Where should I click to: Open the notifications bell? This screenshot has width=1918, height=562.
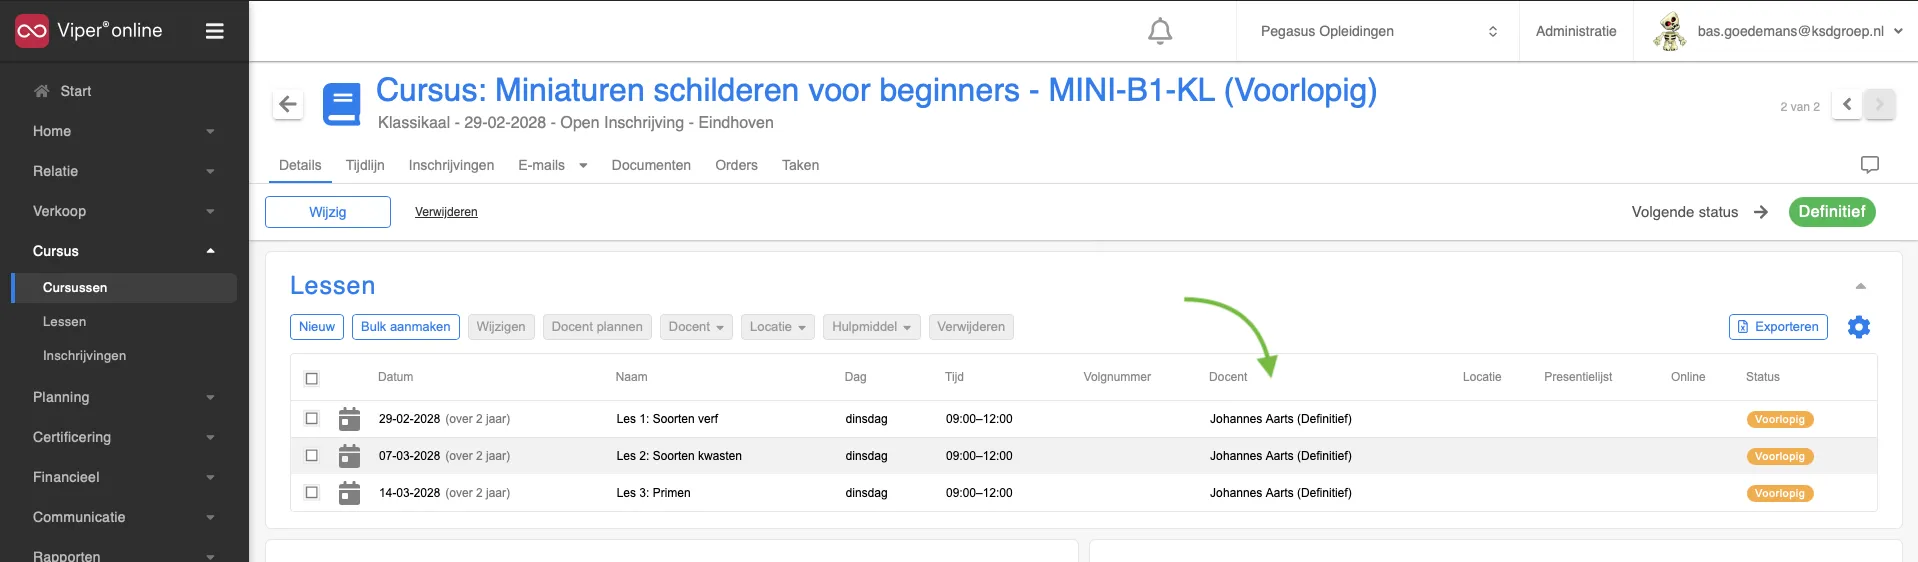[x=1160, y=31]
